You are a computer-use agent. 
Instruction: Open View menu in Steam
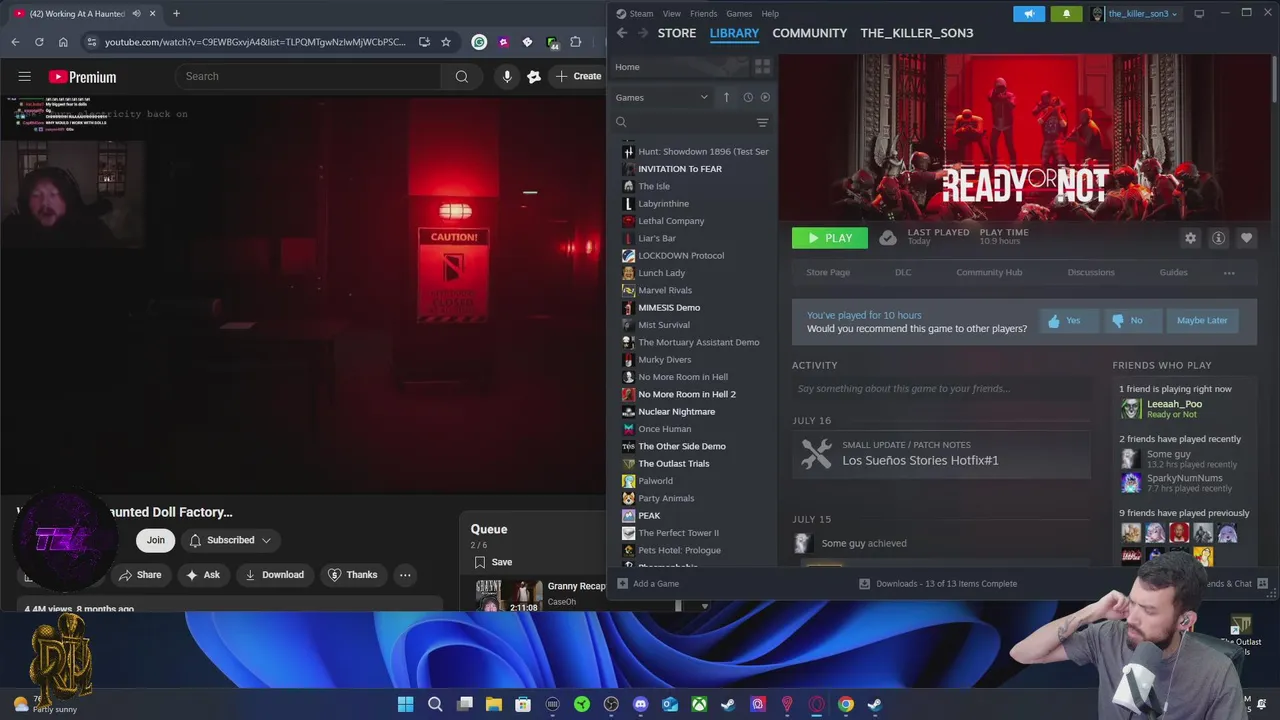pos(672,14)
